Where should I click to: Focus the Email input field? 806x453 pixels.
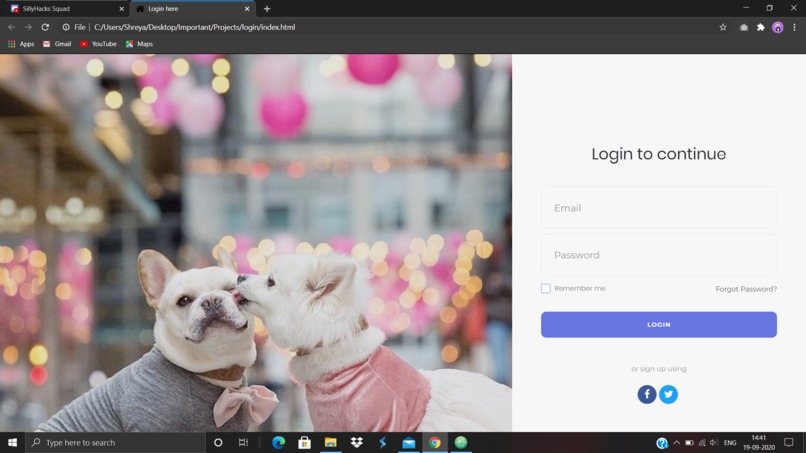tap(658, 208)
